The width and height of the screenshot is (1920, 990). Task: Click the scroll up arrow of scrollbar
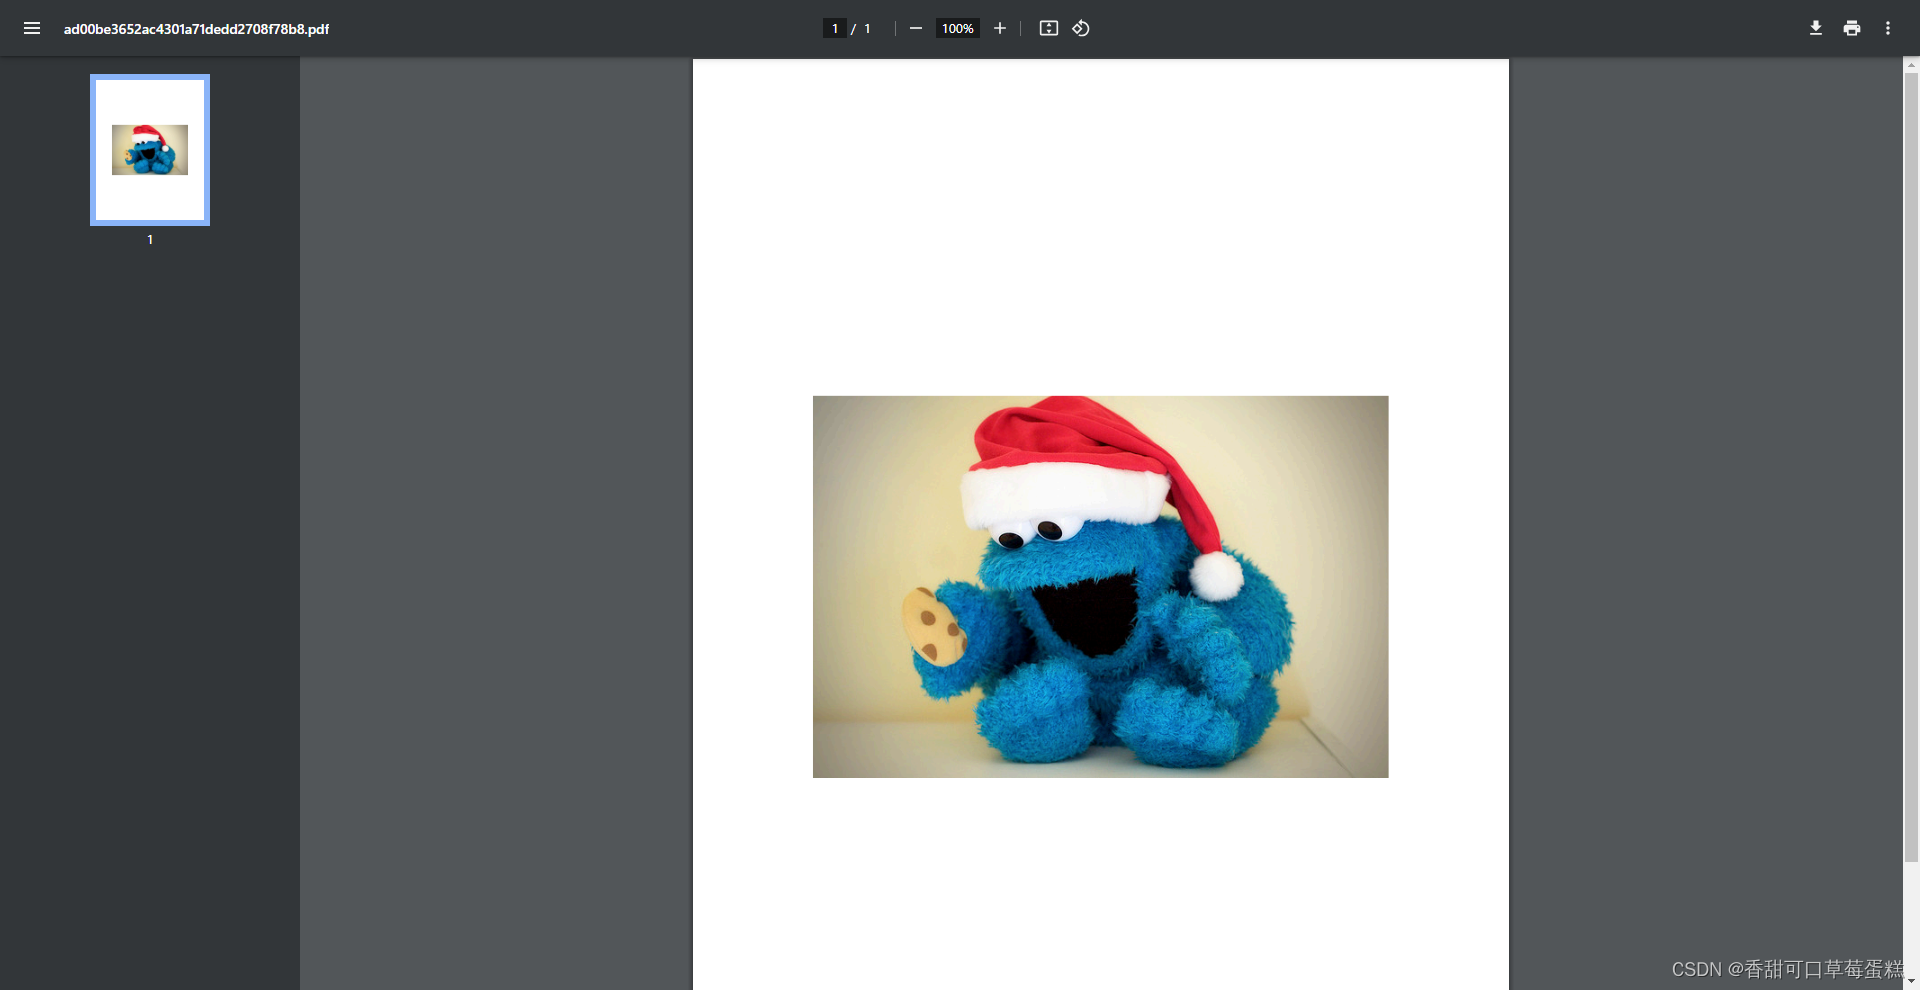click(1911, 65)
